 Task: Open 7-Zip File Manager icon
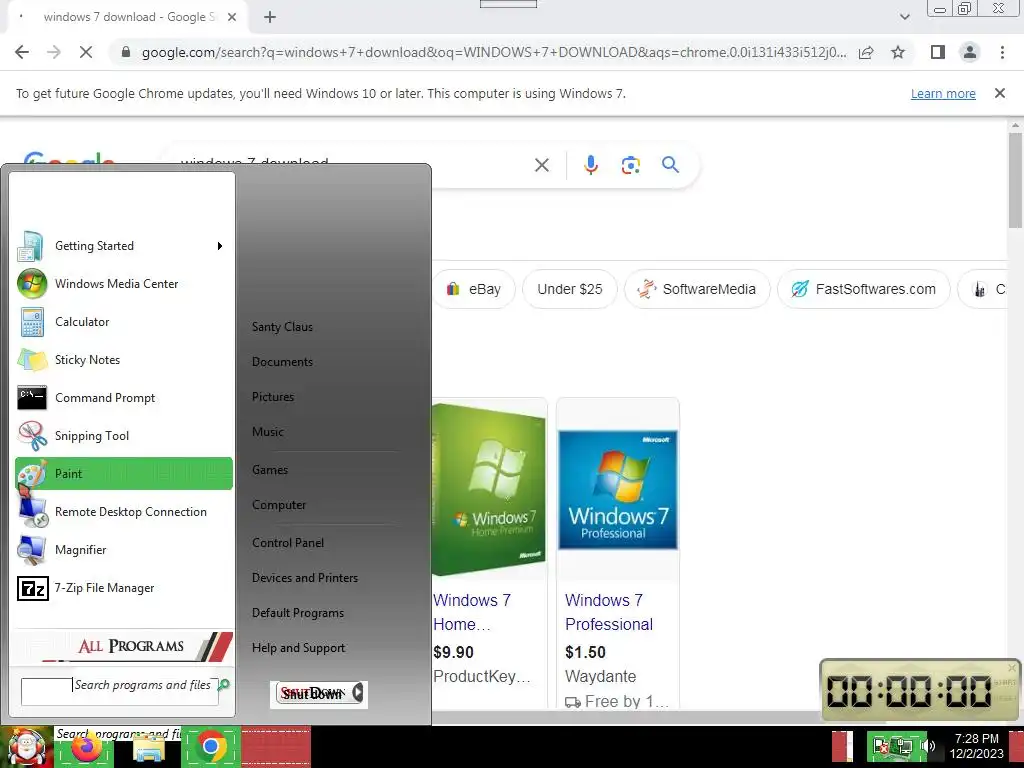click(33, 588)
